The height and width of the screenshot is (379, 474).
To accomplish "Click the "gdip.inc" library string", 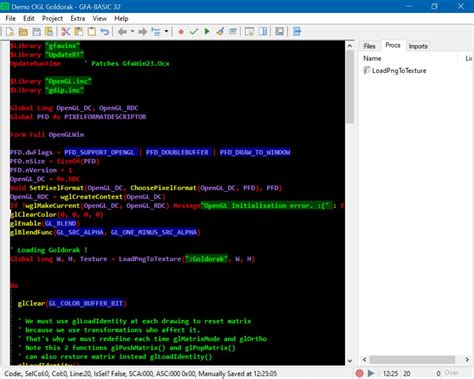I will coord(64,90).
